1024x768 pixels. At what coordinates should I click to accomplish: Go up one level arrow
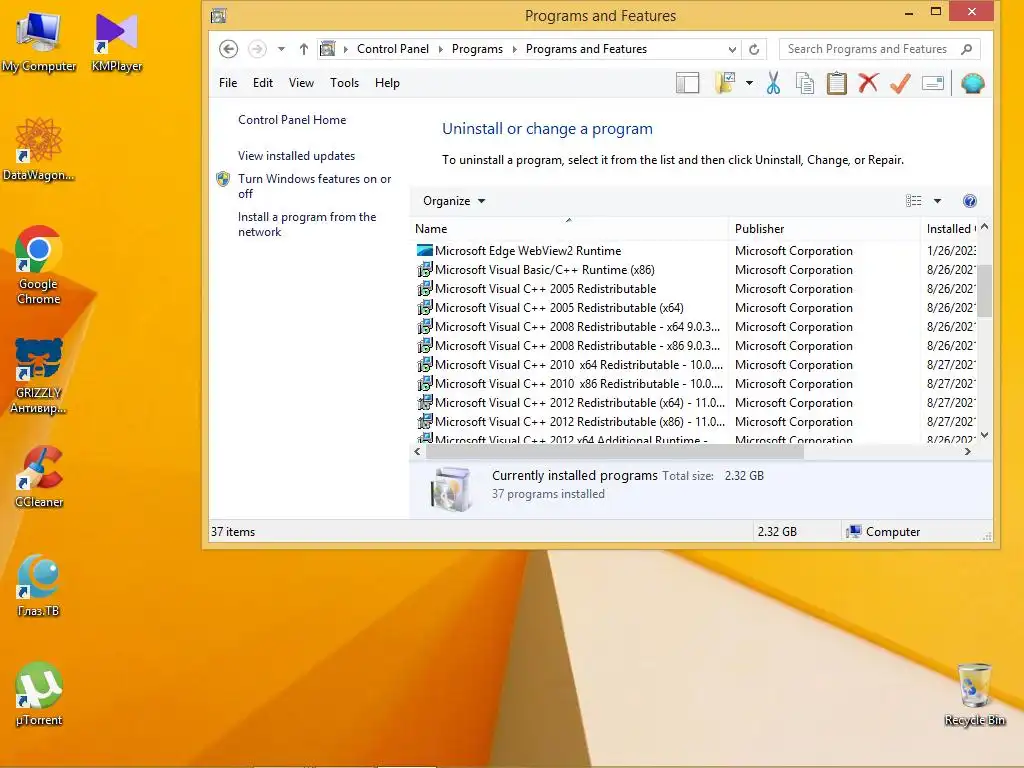coord(304,49)
